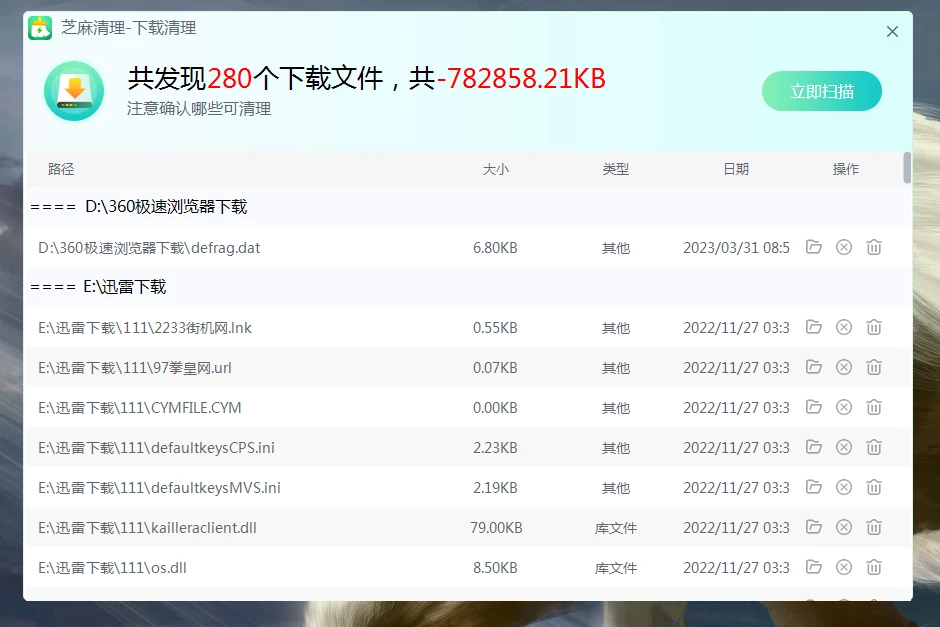This screenshot has width=940, height=627.
Task: Click circle-X icon for 2233街机网.lnk
Action: point(844,327)
